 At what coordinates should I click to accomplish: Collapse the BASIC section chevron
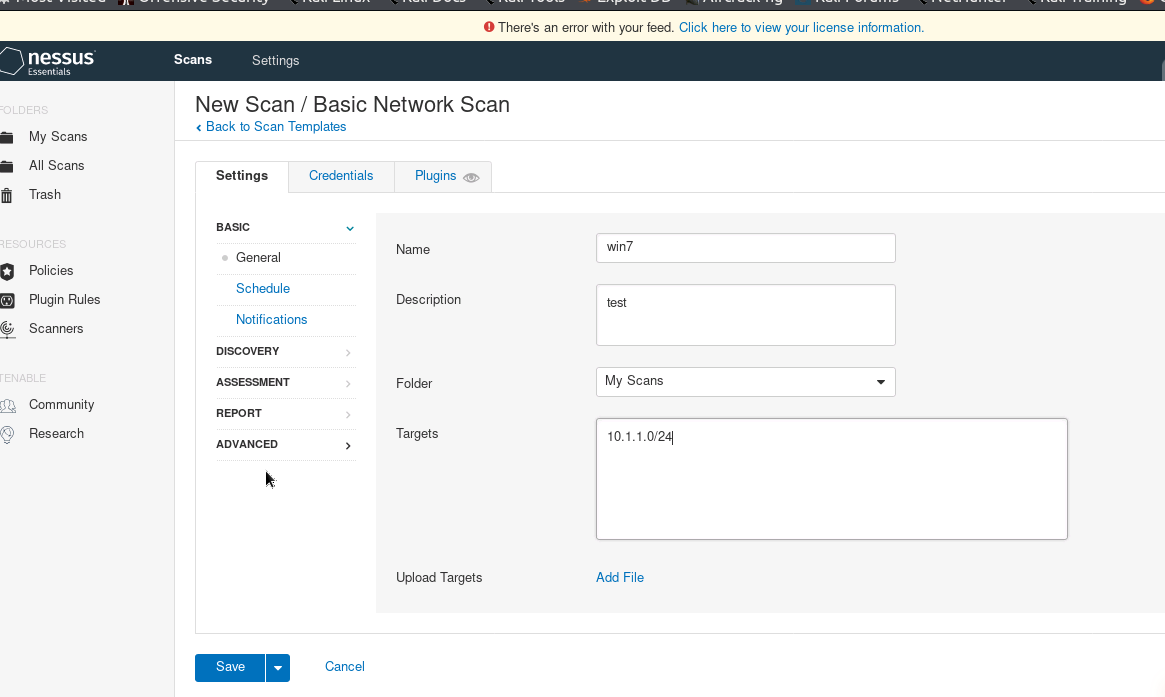[349, 228]
